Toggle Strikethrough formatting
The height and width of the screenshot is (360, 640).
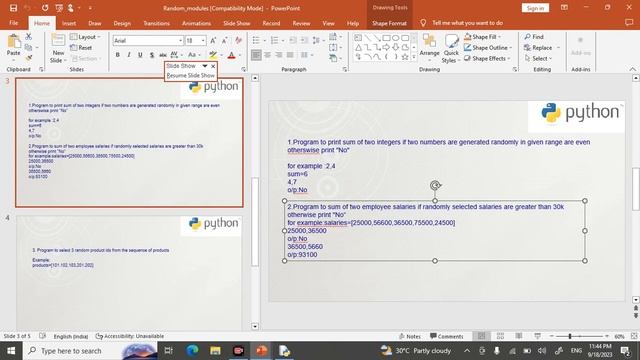click(x=163, y=55)
